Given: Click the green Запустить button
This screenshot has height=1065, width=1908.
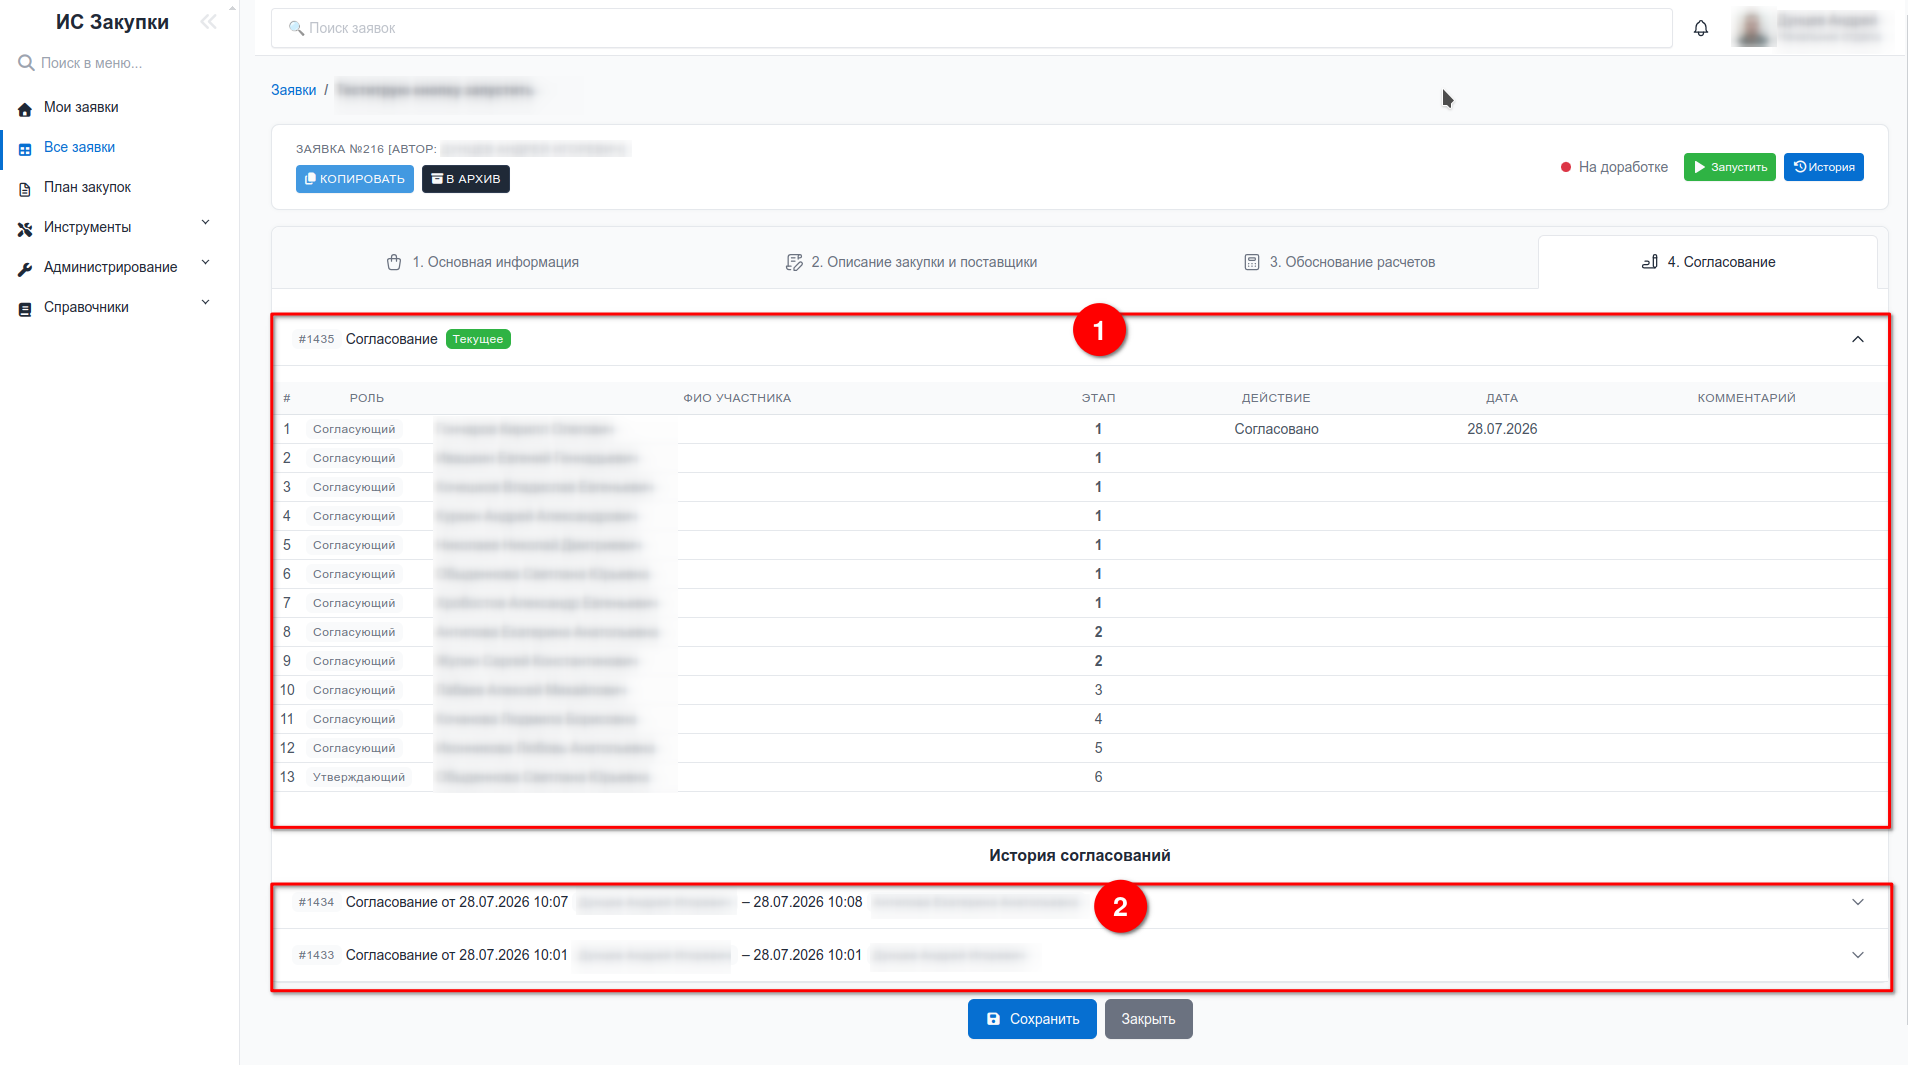Looking at the screenshot, I should coord(1730,167).
